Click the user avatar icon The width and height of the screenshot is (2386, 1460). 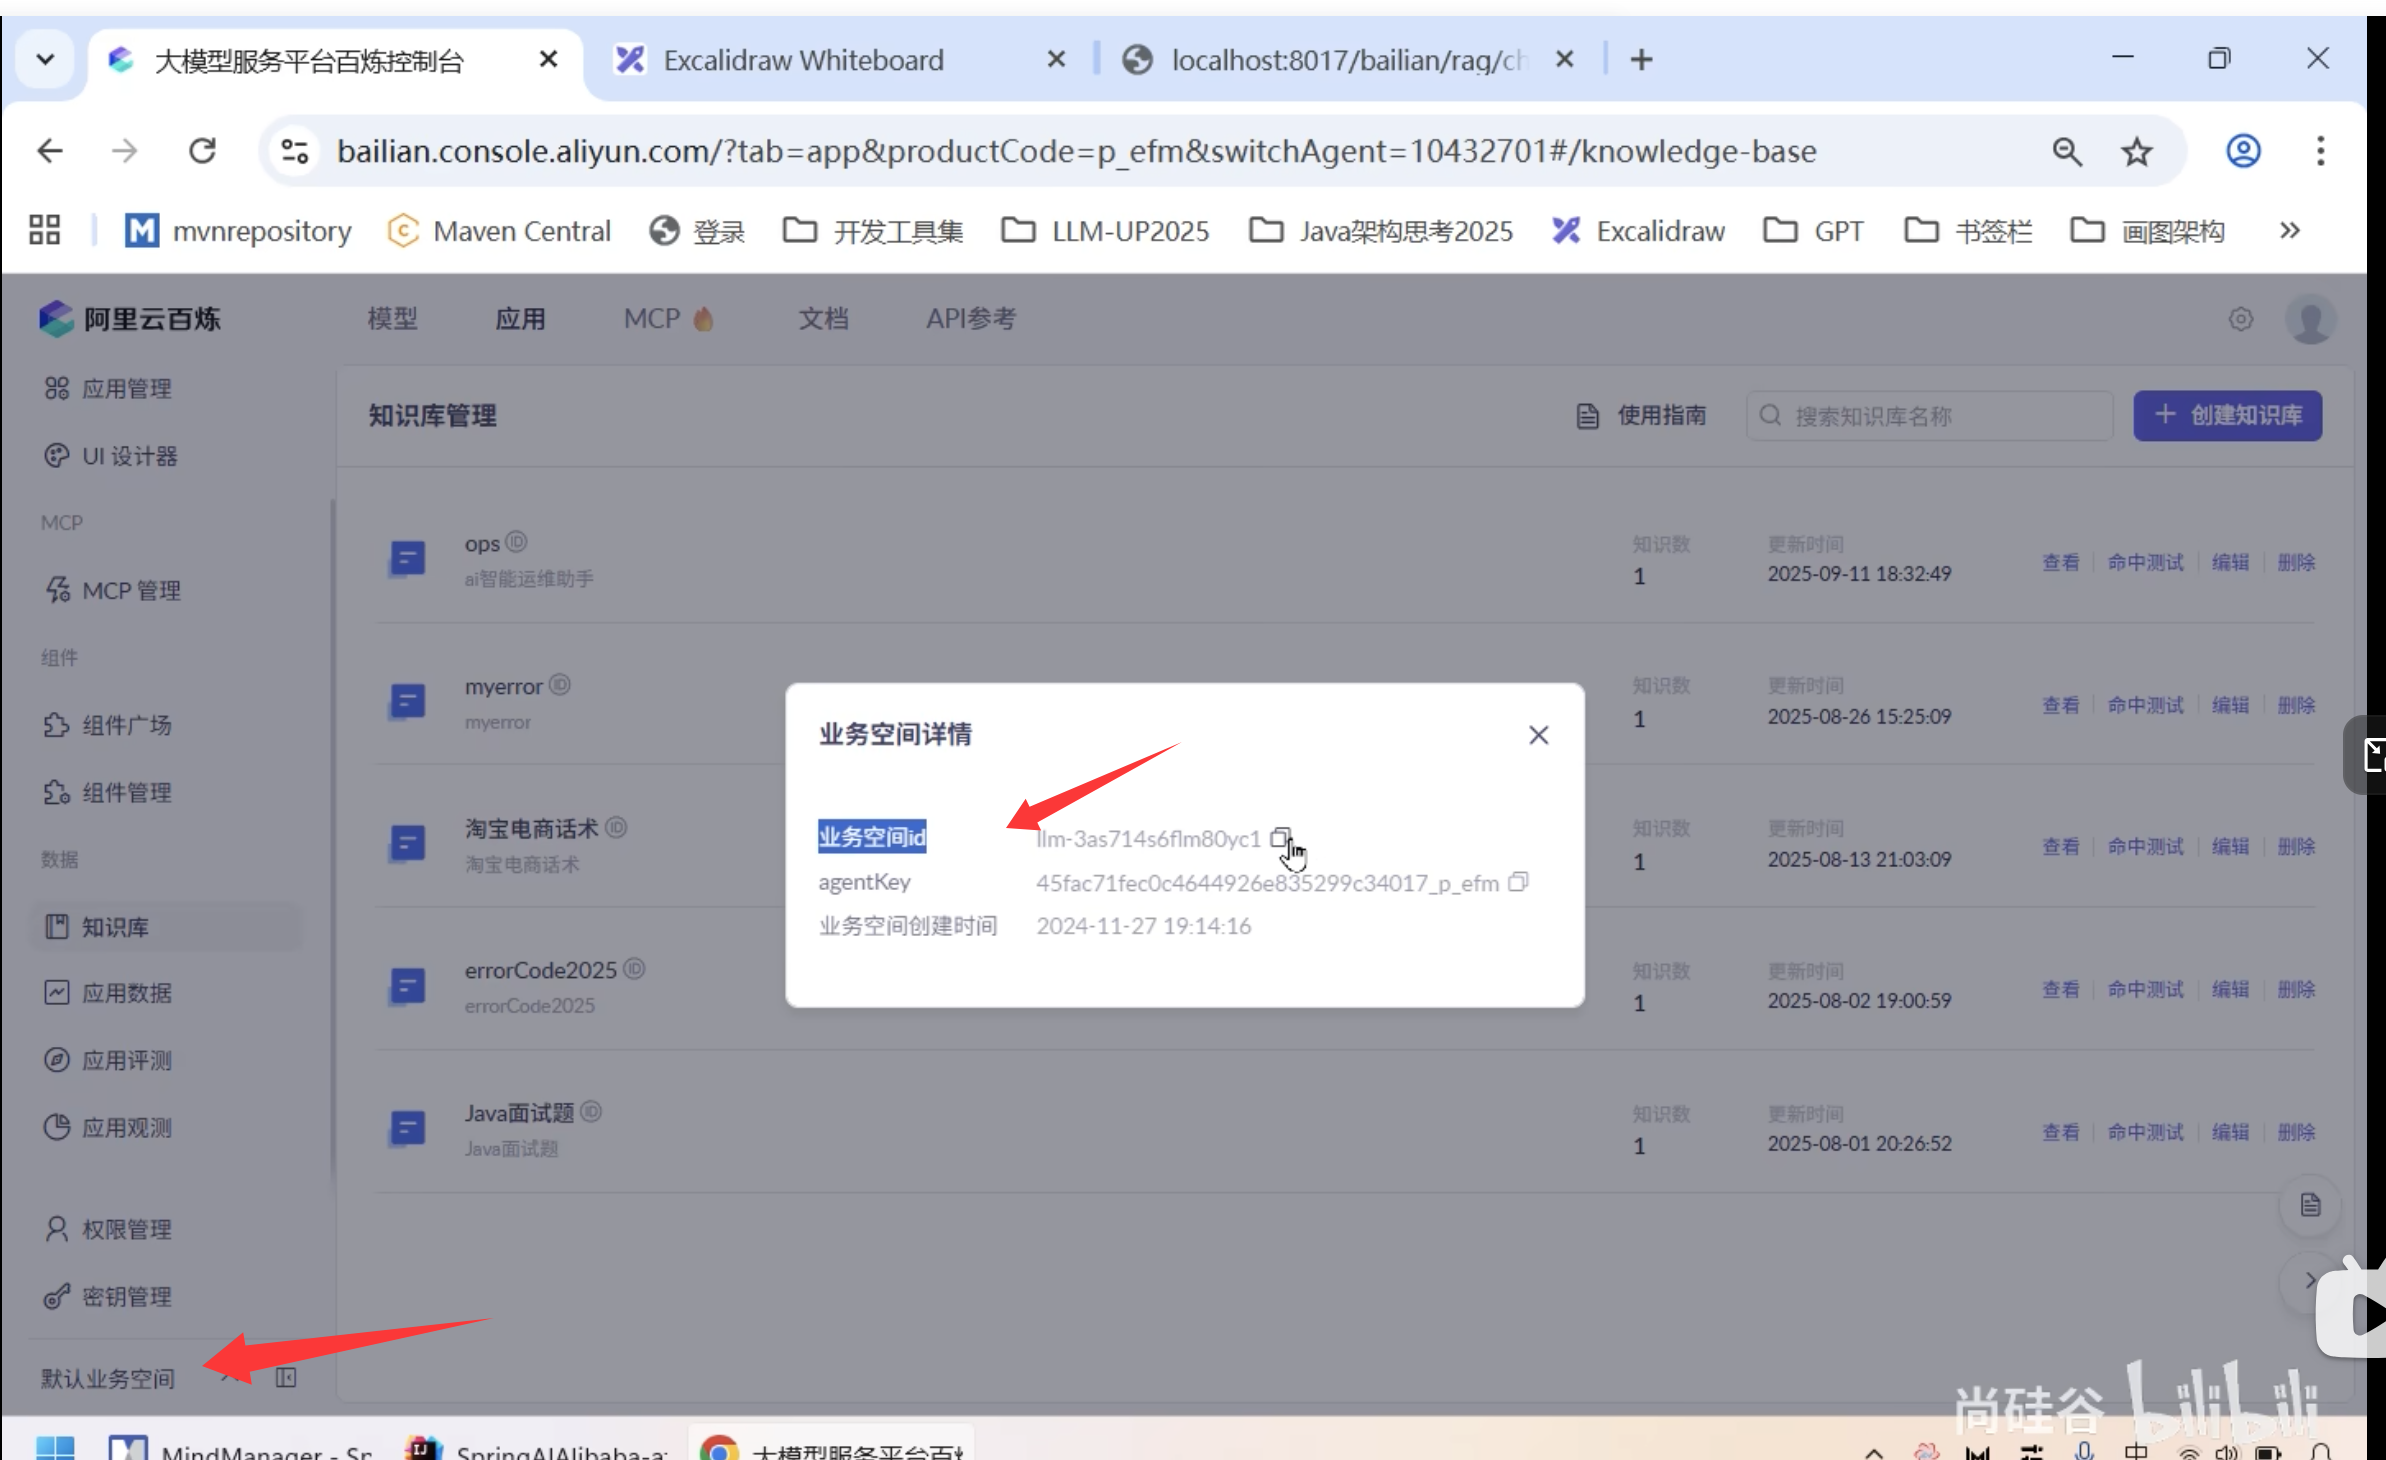click(2310, 320)
